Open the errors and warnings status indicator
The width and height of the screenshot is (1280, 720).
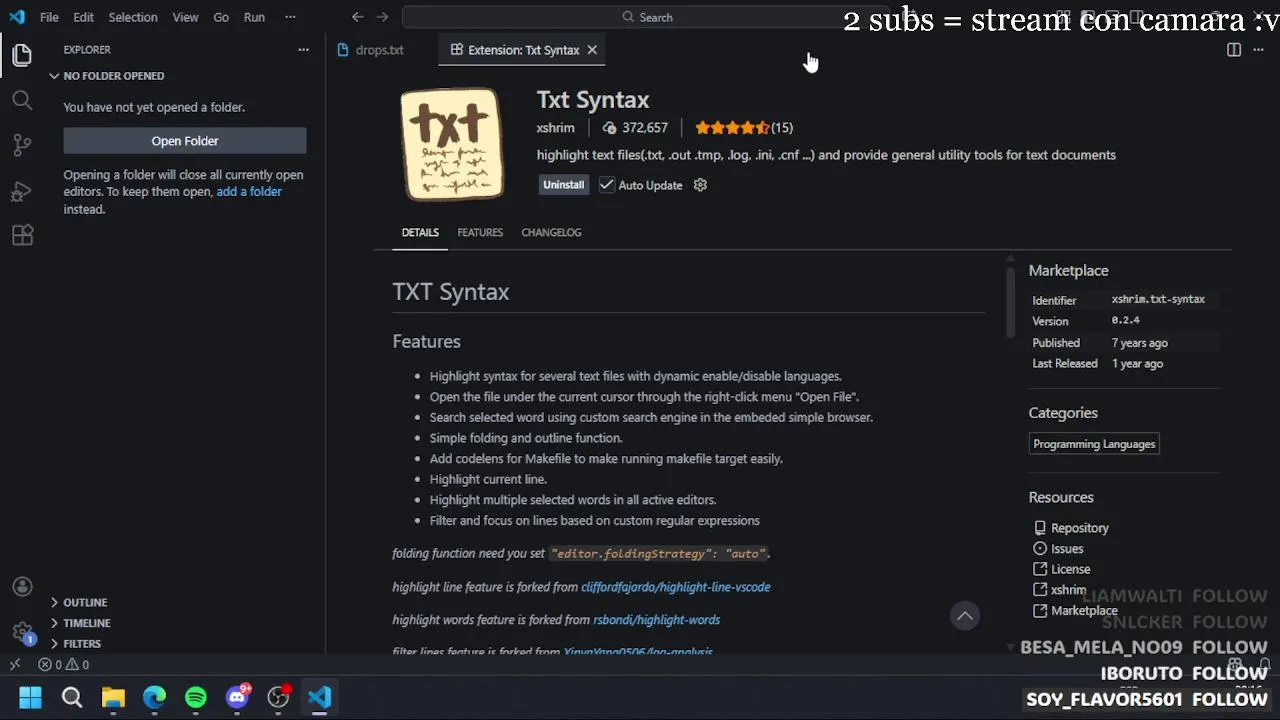click(x=64, y=664)
